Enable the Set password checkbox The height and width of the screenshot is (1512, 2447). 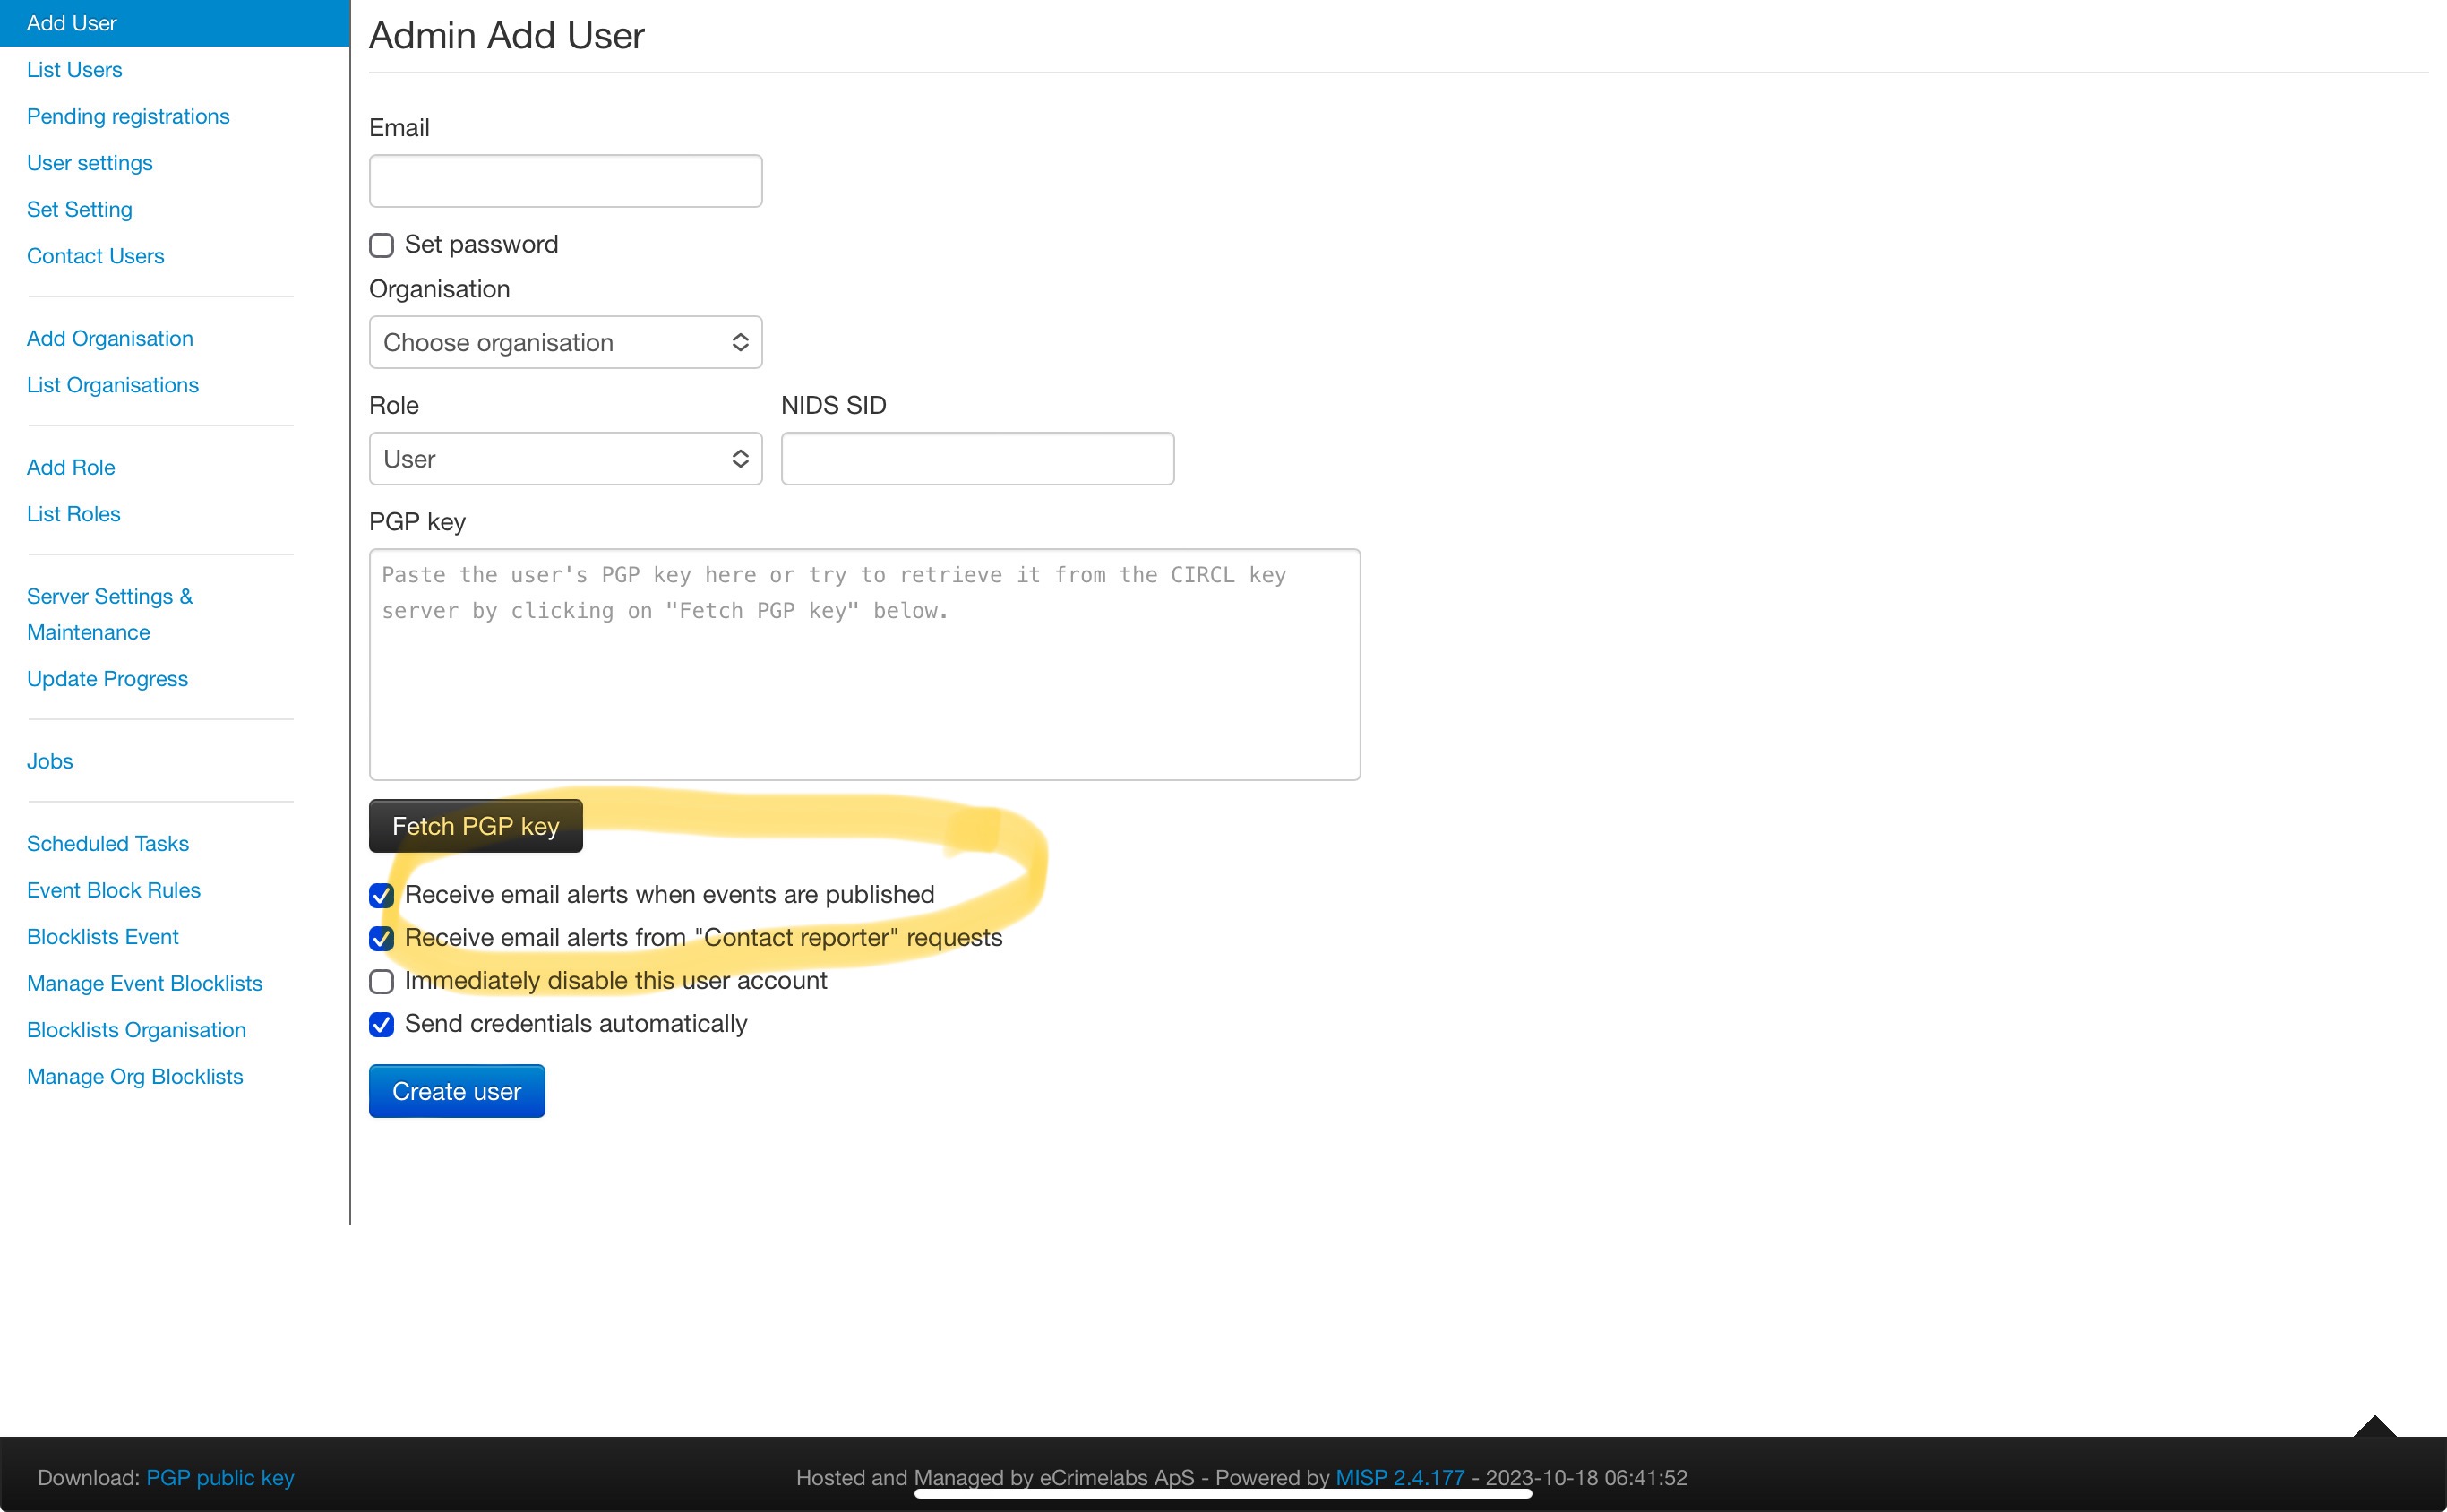(381, 245)
